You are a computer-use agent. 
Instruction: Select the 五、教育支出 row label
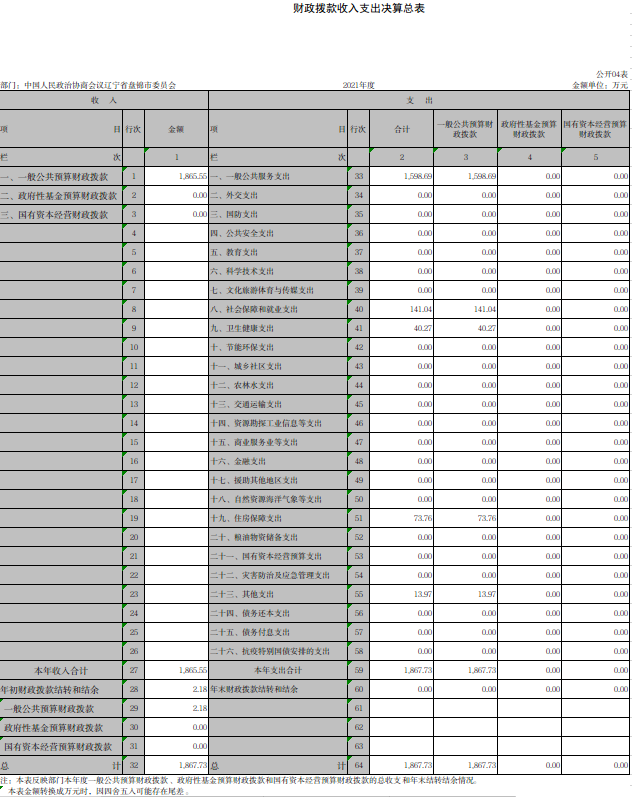(234, 252)
